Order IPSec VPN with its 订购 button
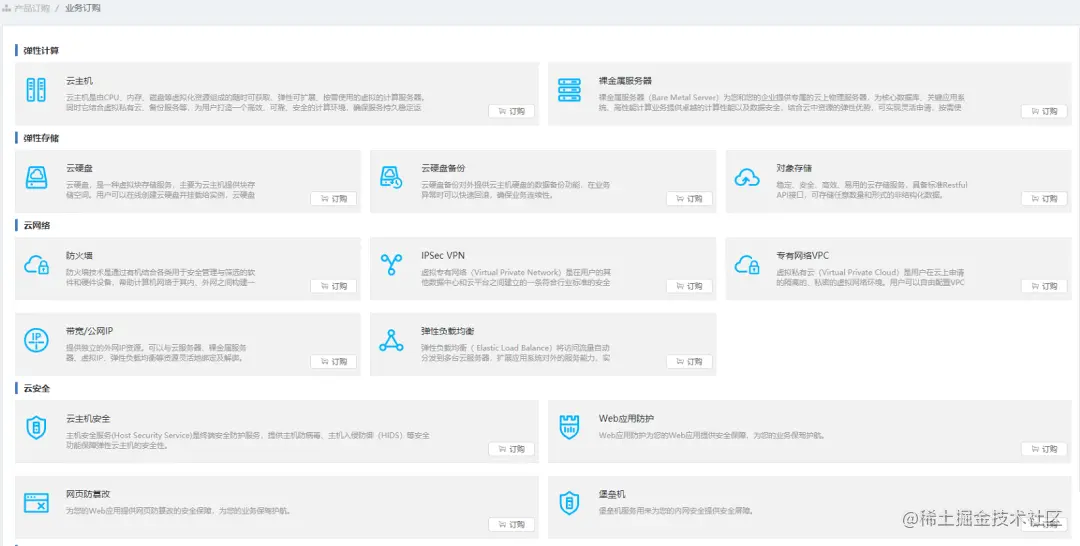The height and width of the screenshot is (546, 1080). (689, 286)
